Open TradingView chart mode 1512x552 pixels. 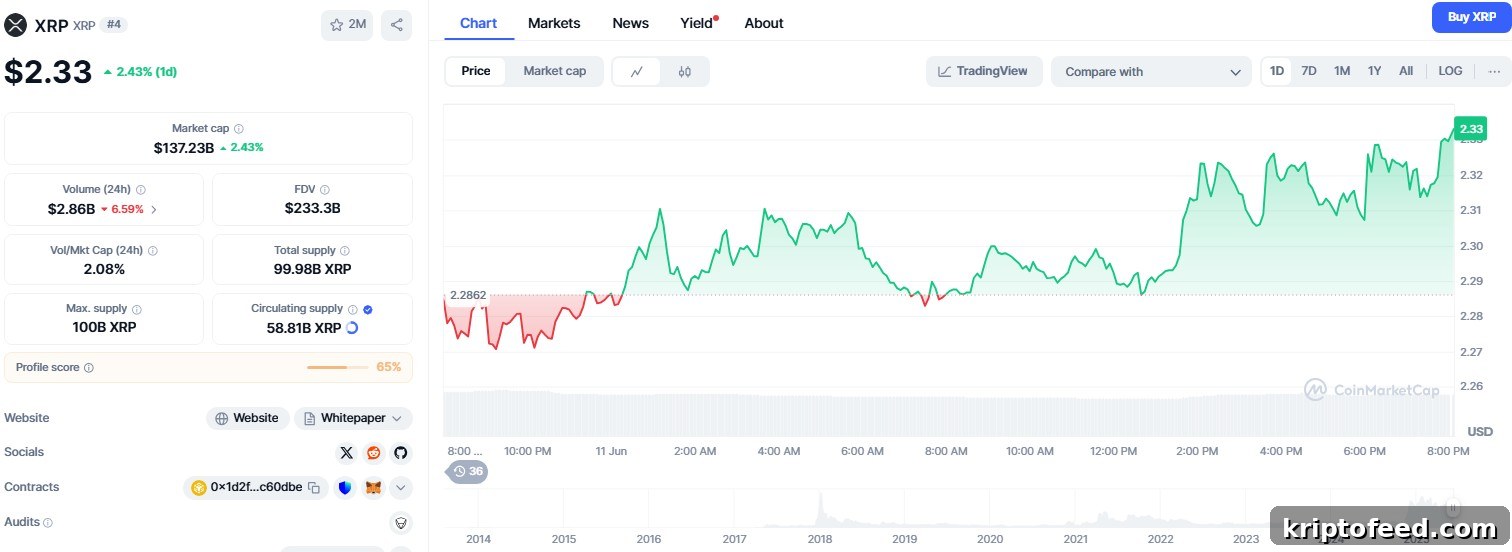984,71
